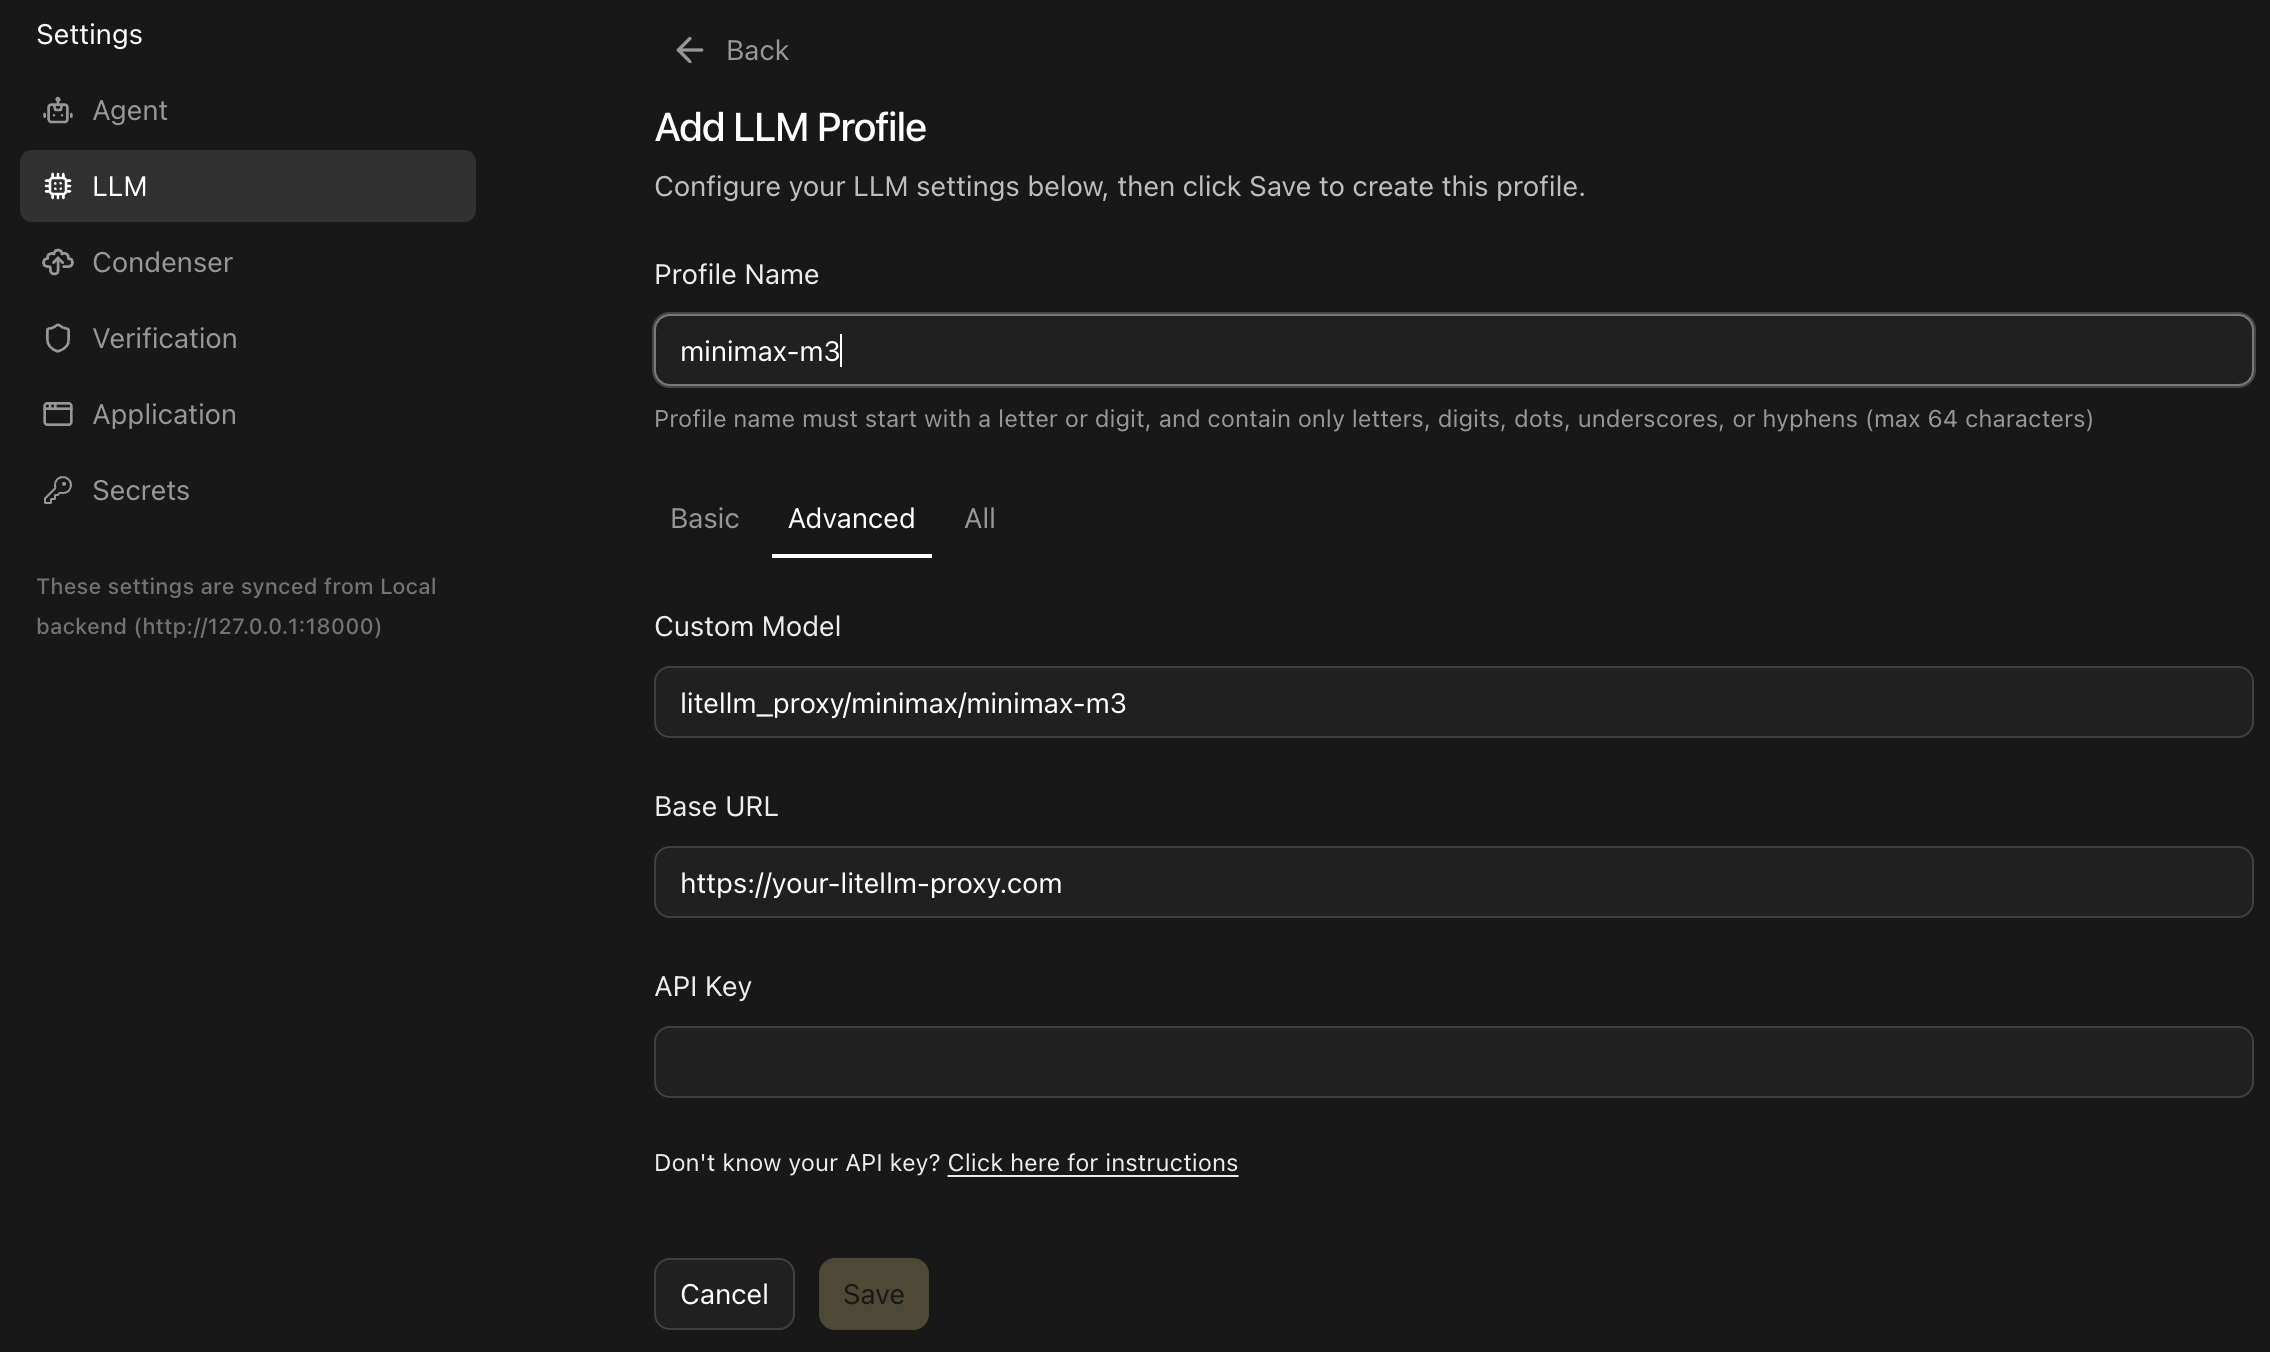Focus the Profile Name field
2270x1352 pixels.
(1453, 350)
